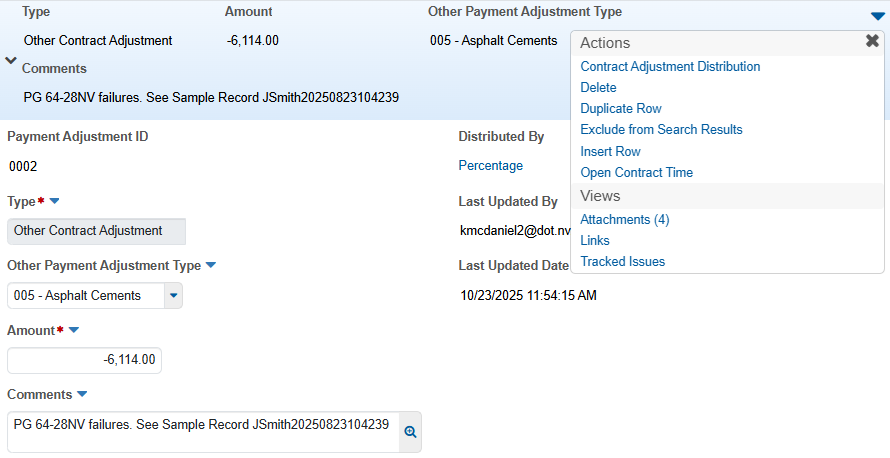Click the disabled Type field Other Contract Adjustment
This screenshot has height=458, width=890.
coord(96,231)
